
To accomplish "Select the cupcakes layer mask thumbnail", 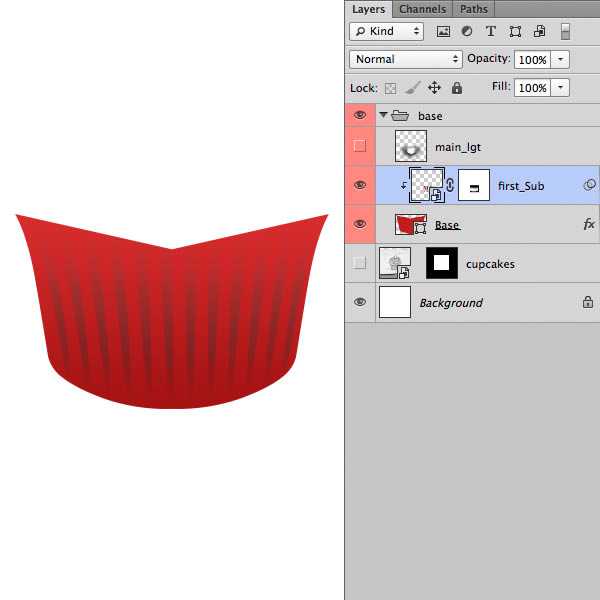I will pyautogui.click(x=441, y=264).
